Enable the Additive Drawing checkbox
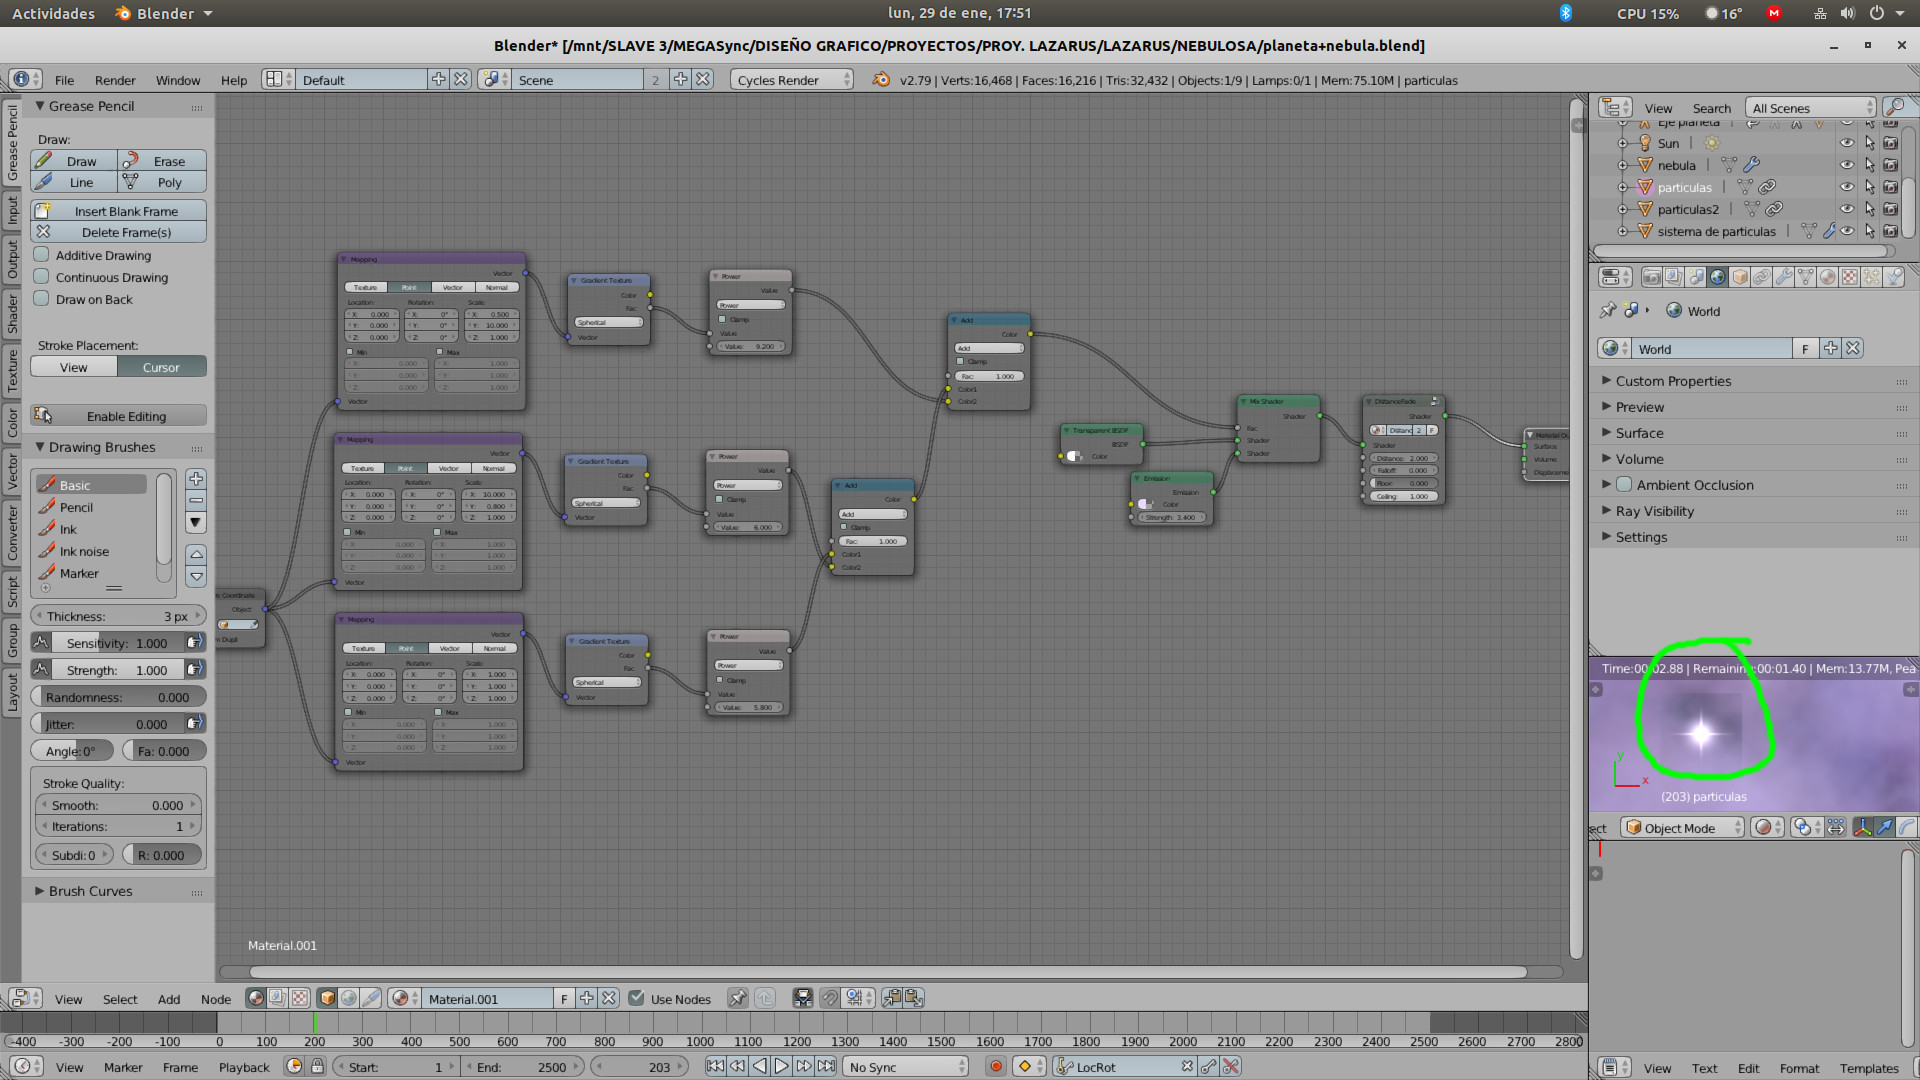The width and height of the screenshot is (1920, 1080). point(42,255)
